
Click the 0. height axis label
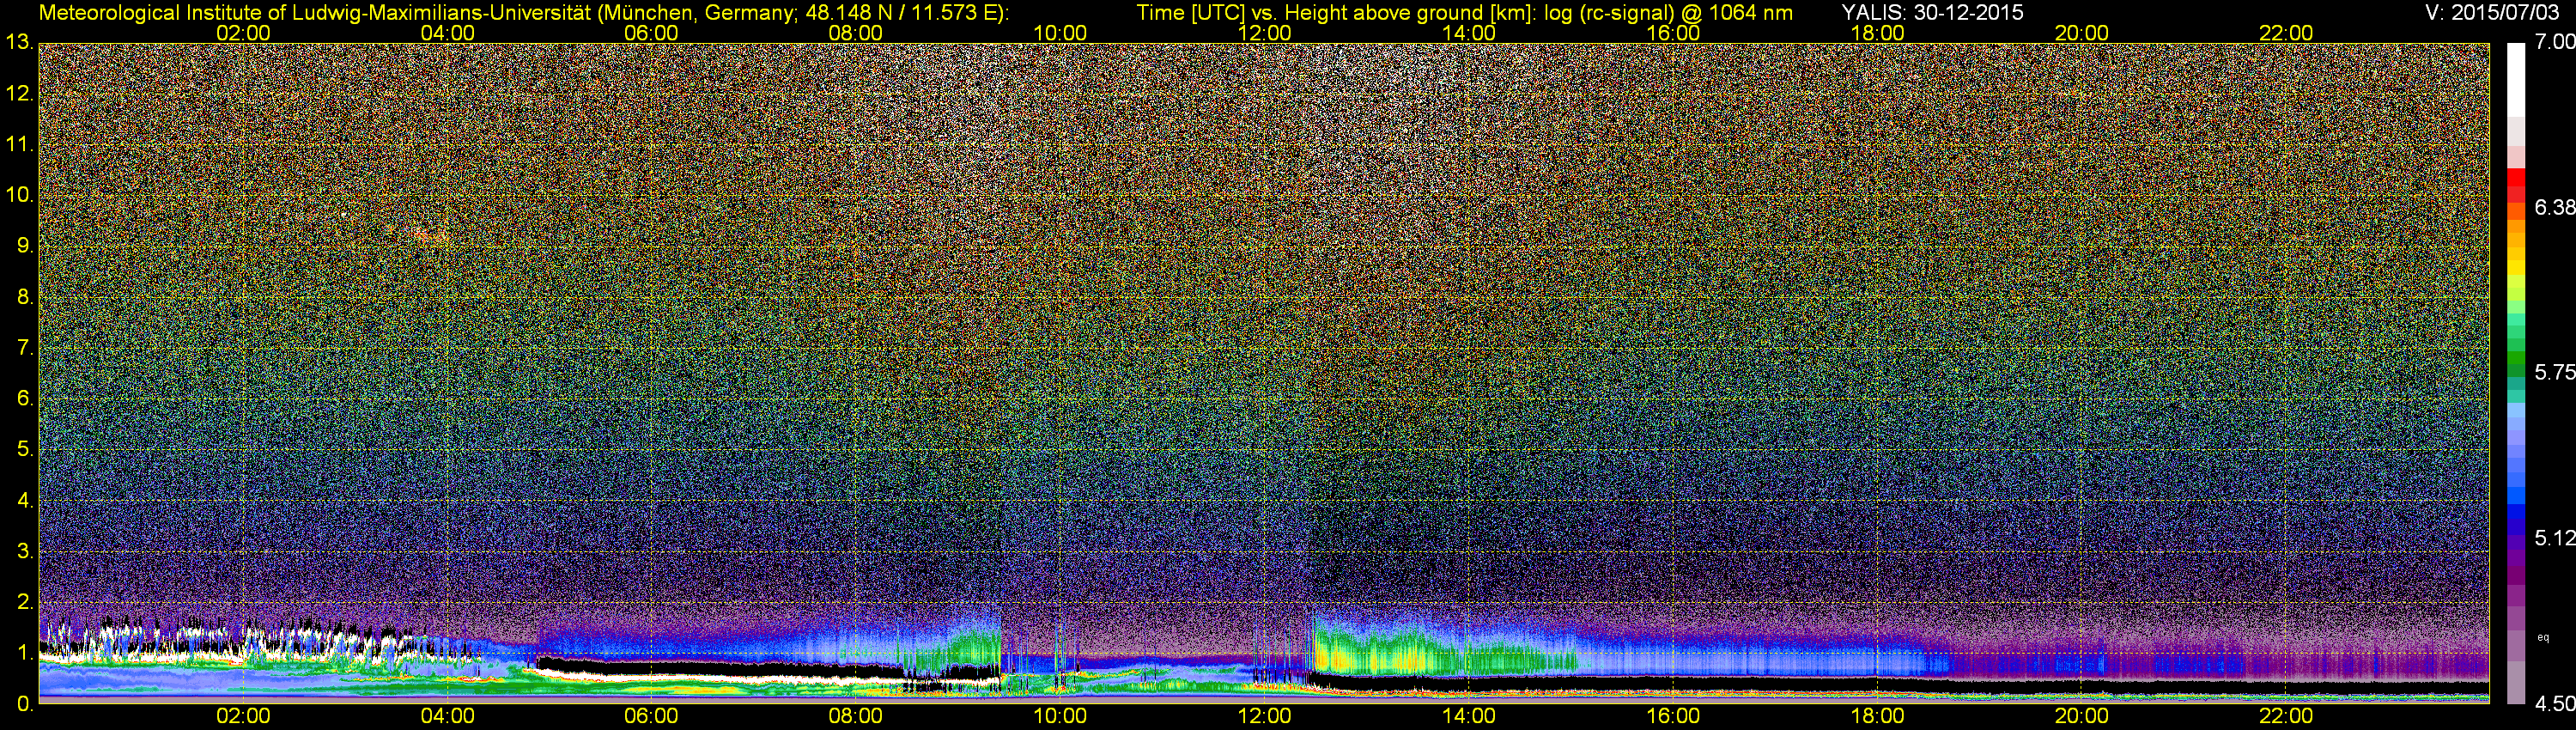(26, 703)
